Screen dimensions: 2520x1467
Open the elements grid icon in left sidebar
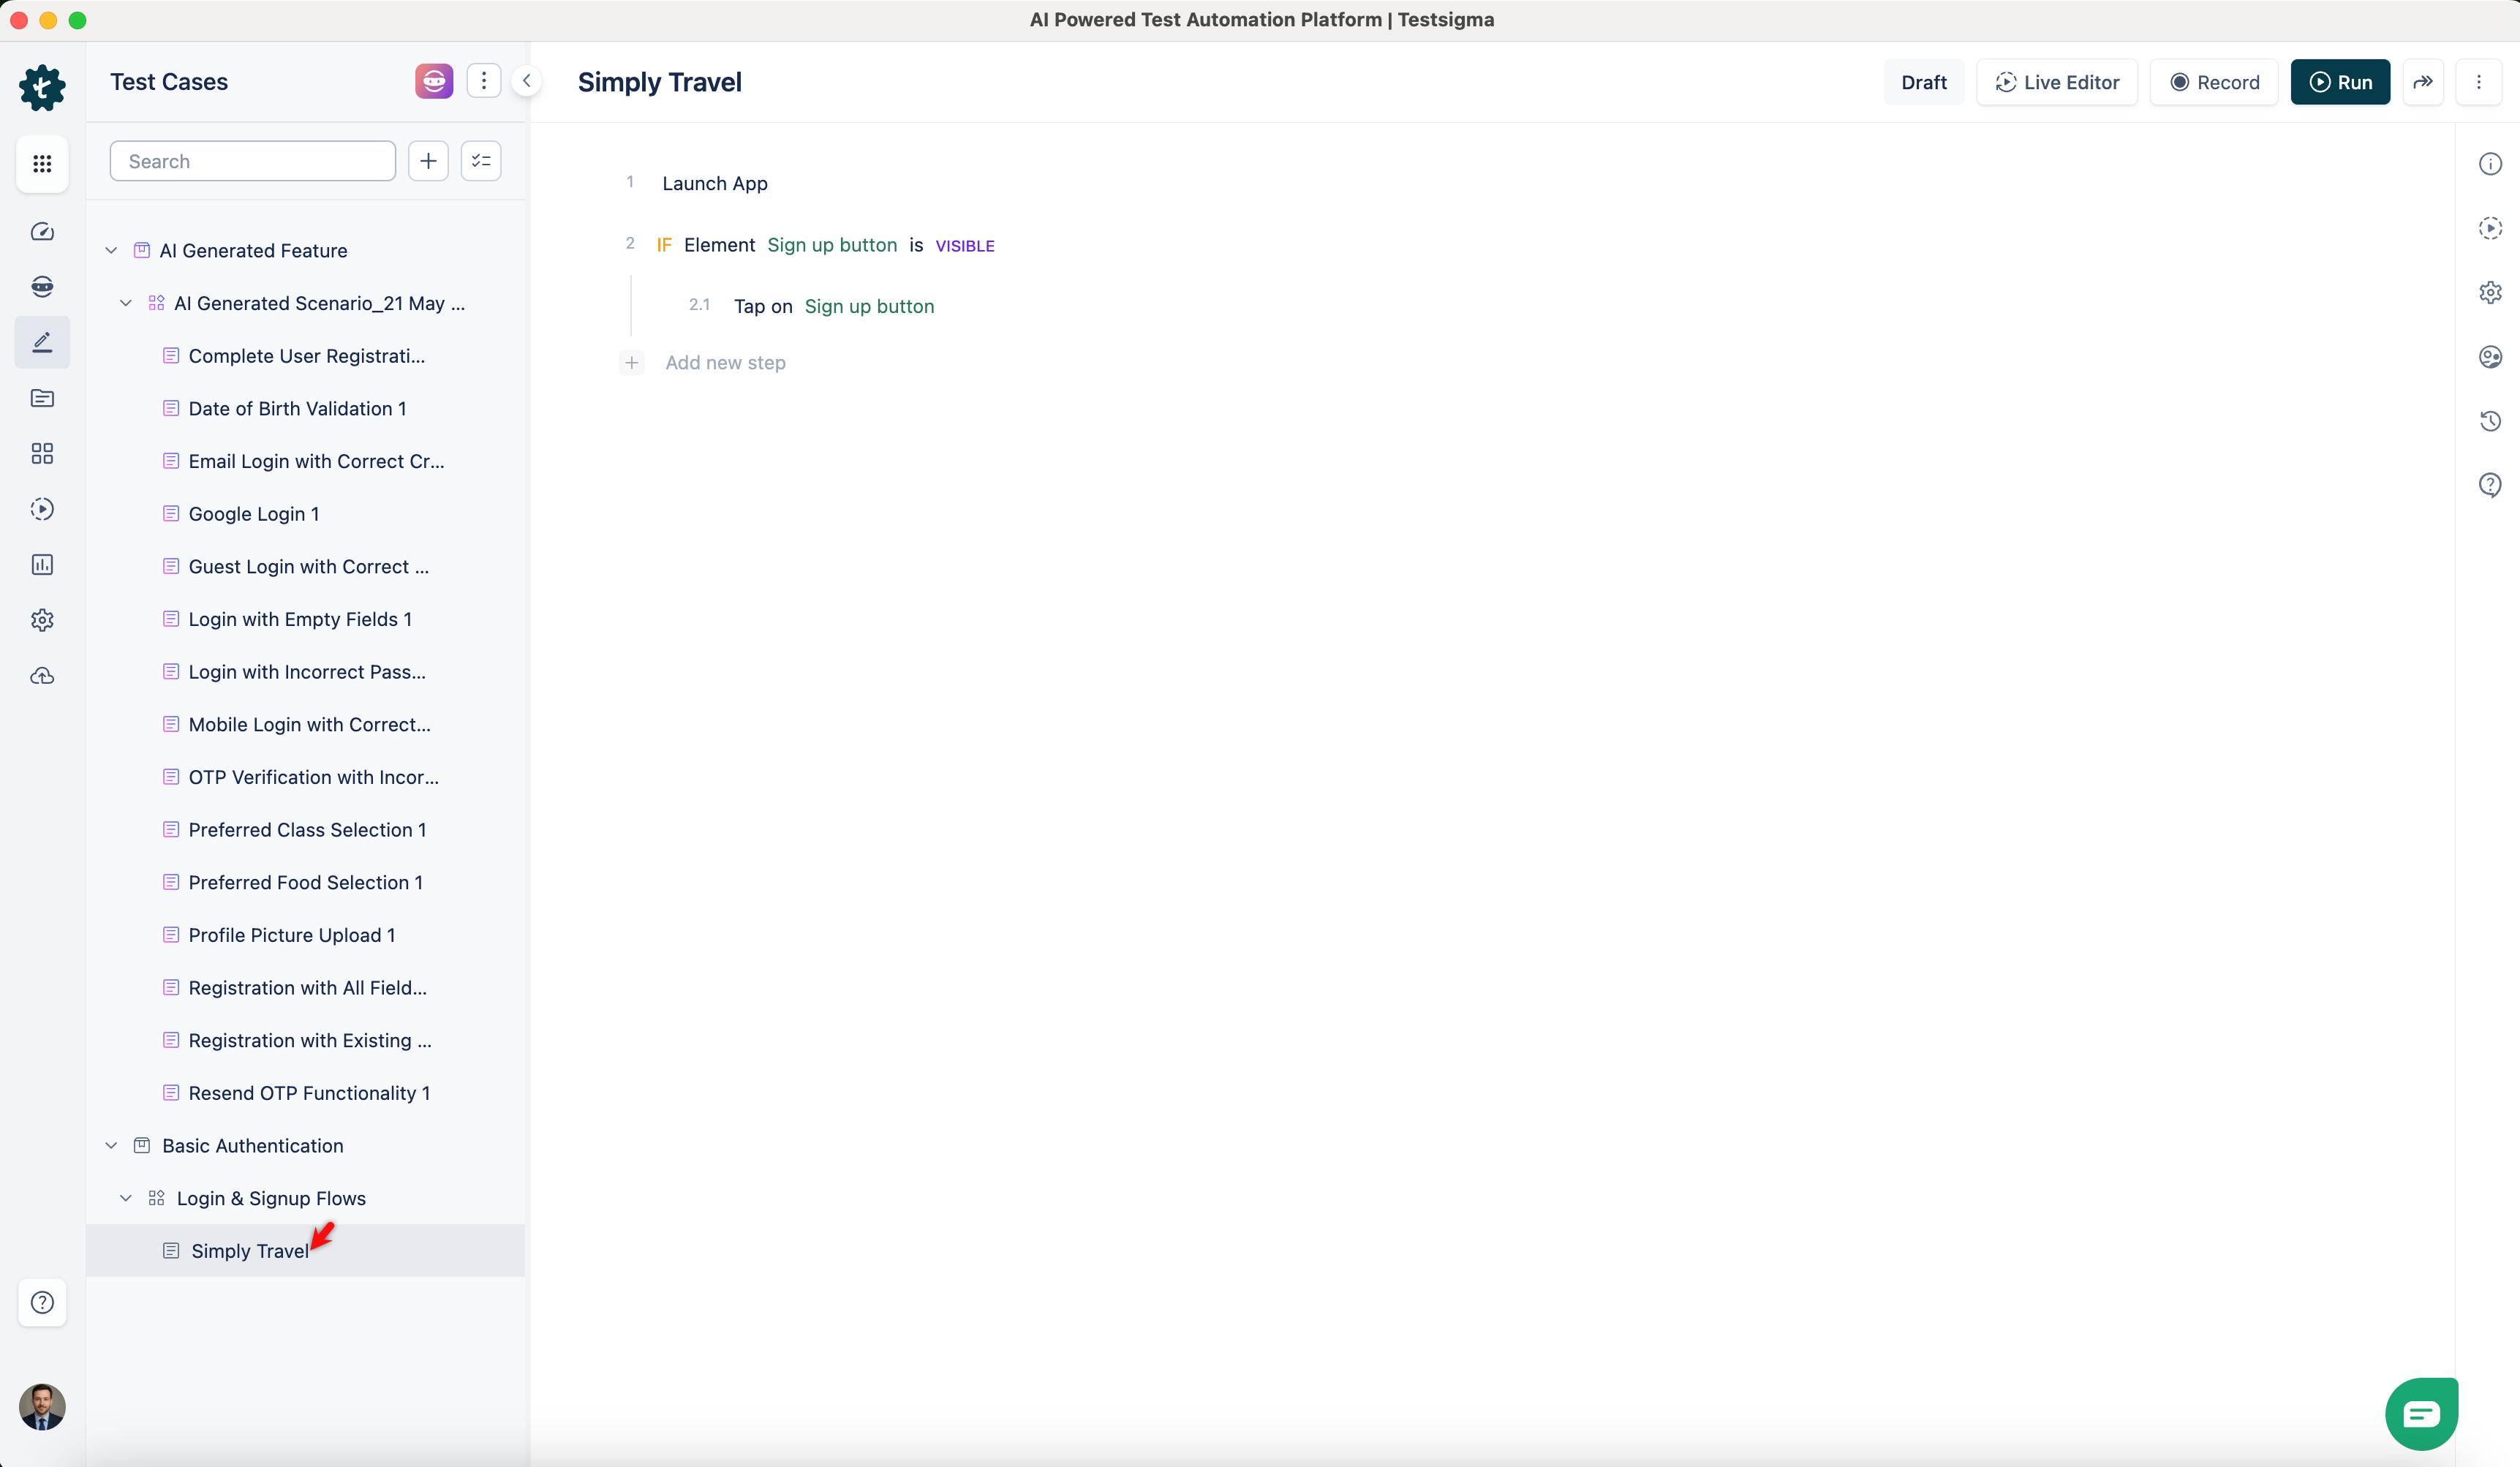tap(42, 453)
